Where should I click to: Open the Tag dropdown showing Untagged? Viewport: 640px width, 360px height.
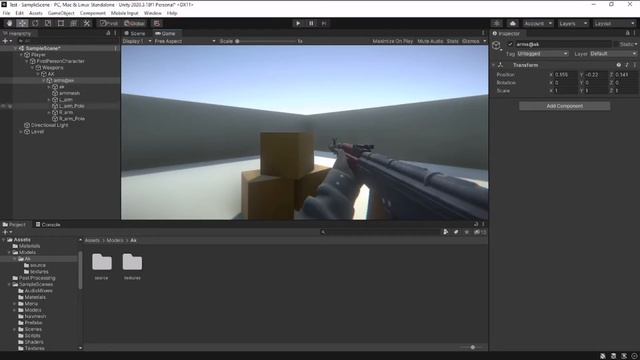(x=542, y=53)
